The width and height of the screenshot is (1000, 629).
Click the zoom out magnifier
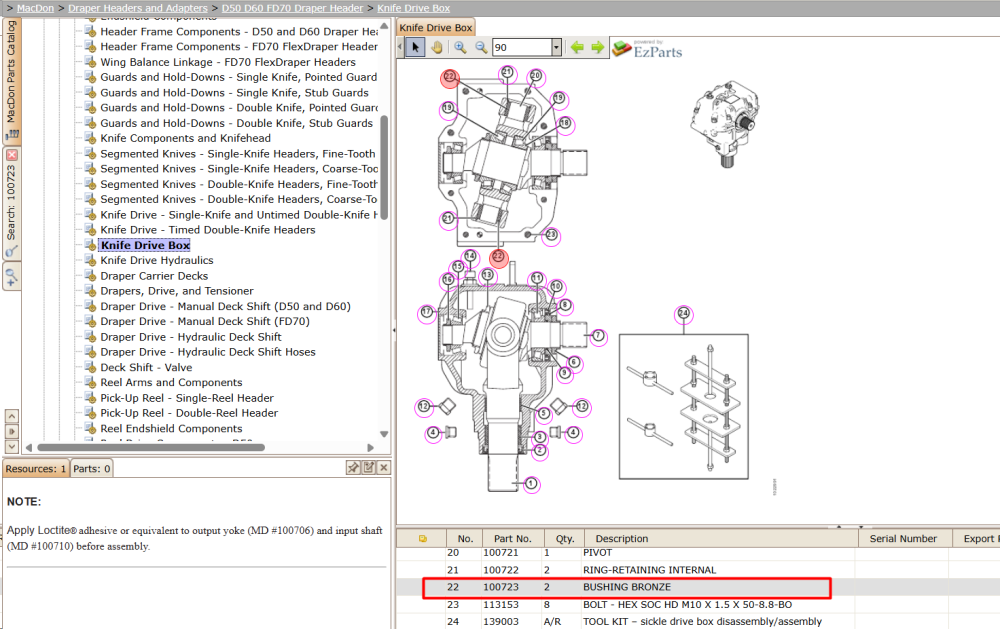[481, 47]
